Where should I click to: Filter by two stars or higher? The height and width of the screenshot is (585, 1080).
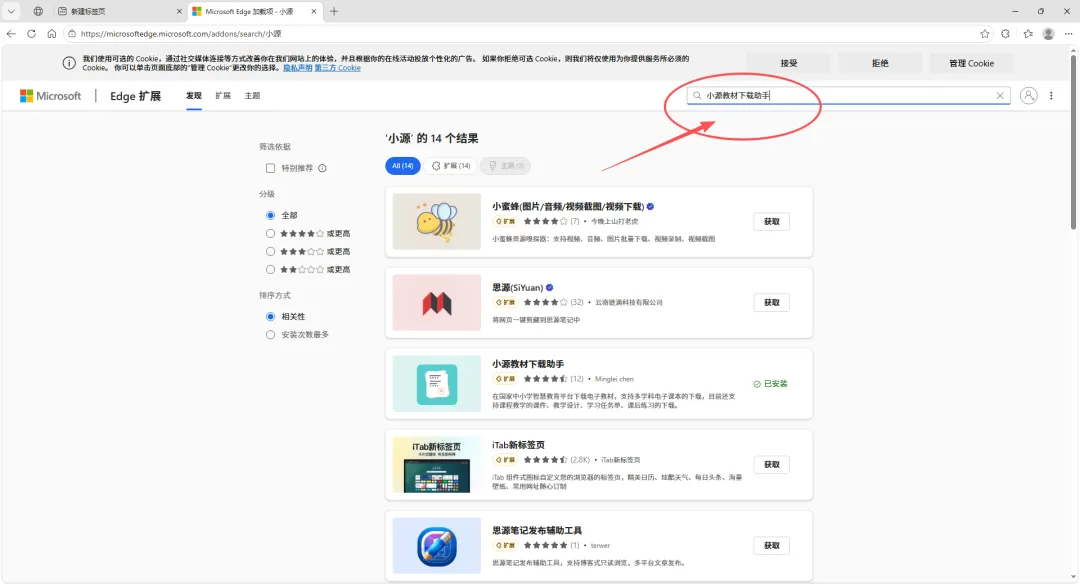pos(270,269)
